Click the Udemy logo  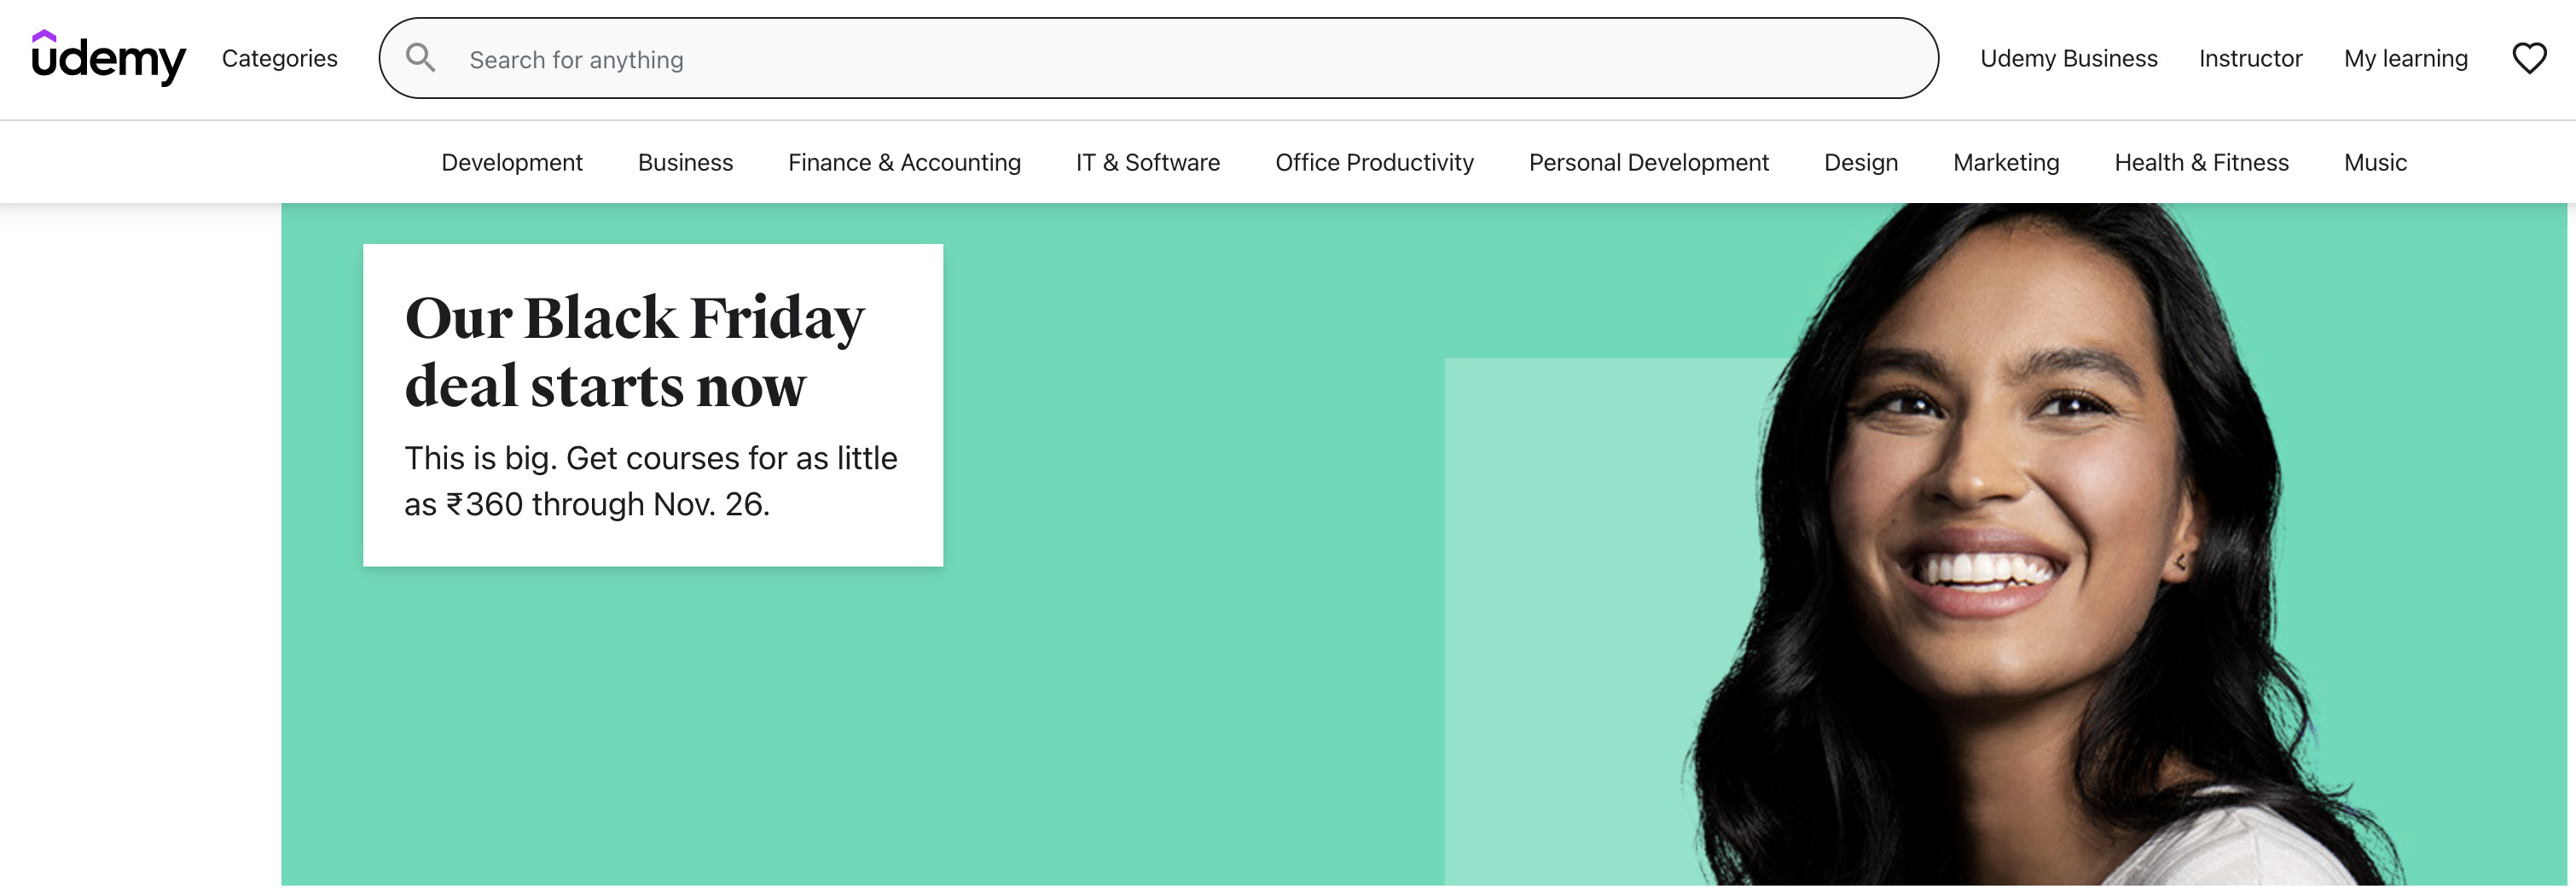click(x=108, y=58)
